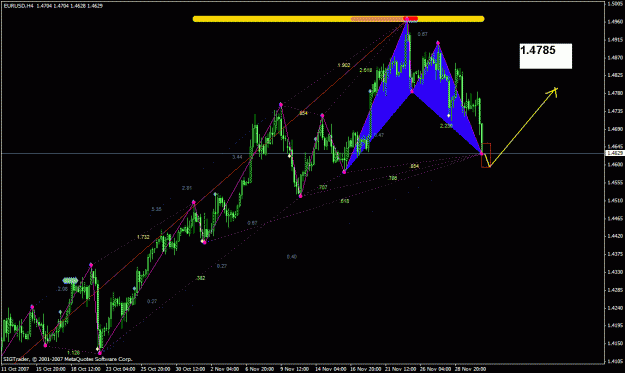This screenshot has width=625, height=373.
Task: Click the 1.4285 price axis value
Action: [615, 290]
